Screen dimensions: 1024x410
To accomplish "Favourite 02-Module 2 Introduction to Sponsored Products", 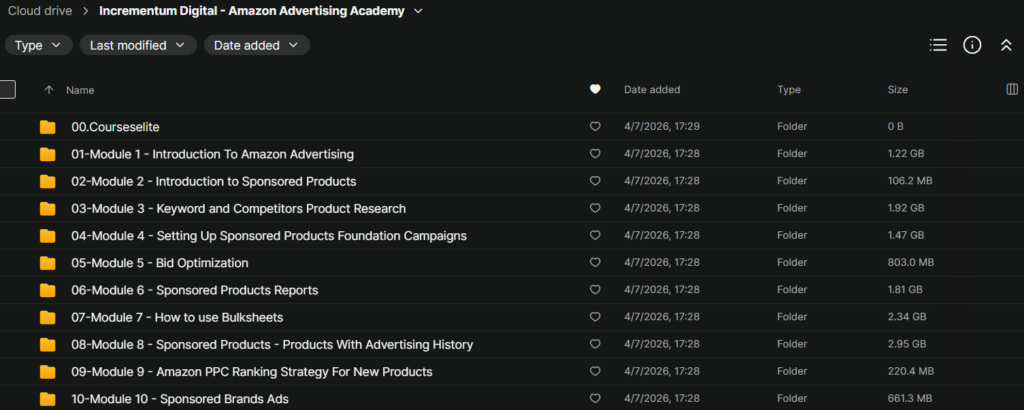I will 595,181.
